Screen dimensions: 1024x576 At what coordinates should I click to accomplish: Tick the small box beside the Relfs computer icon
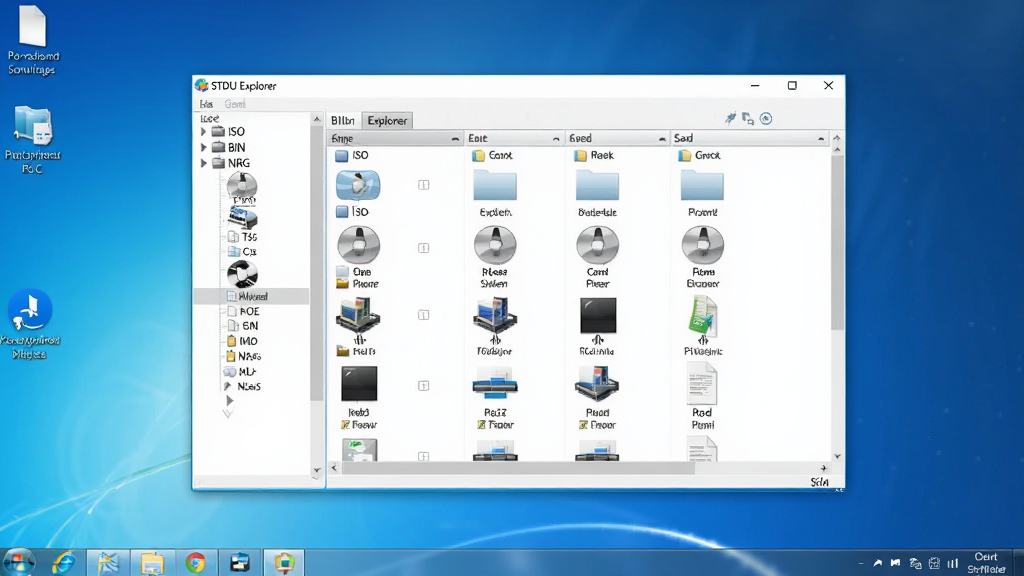point(424,315)
